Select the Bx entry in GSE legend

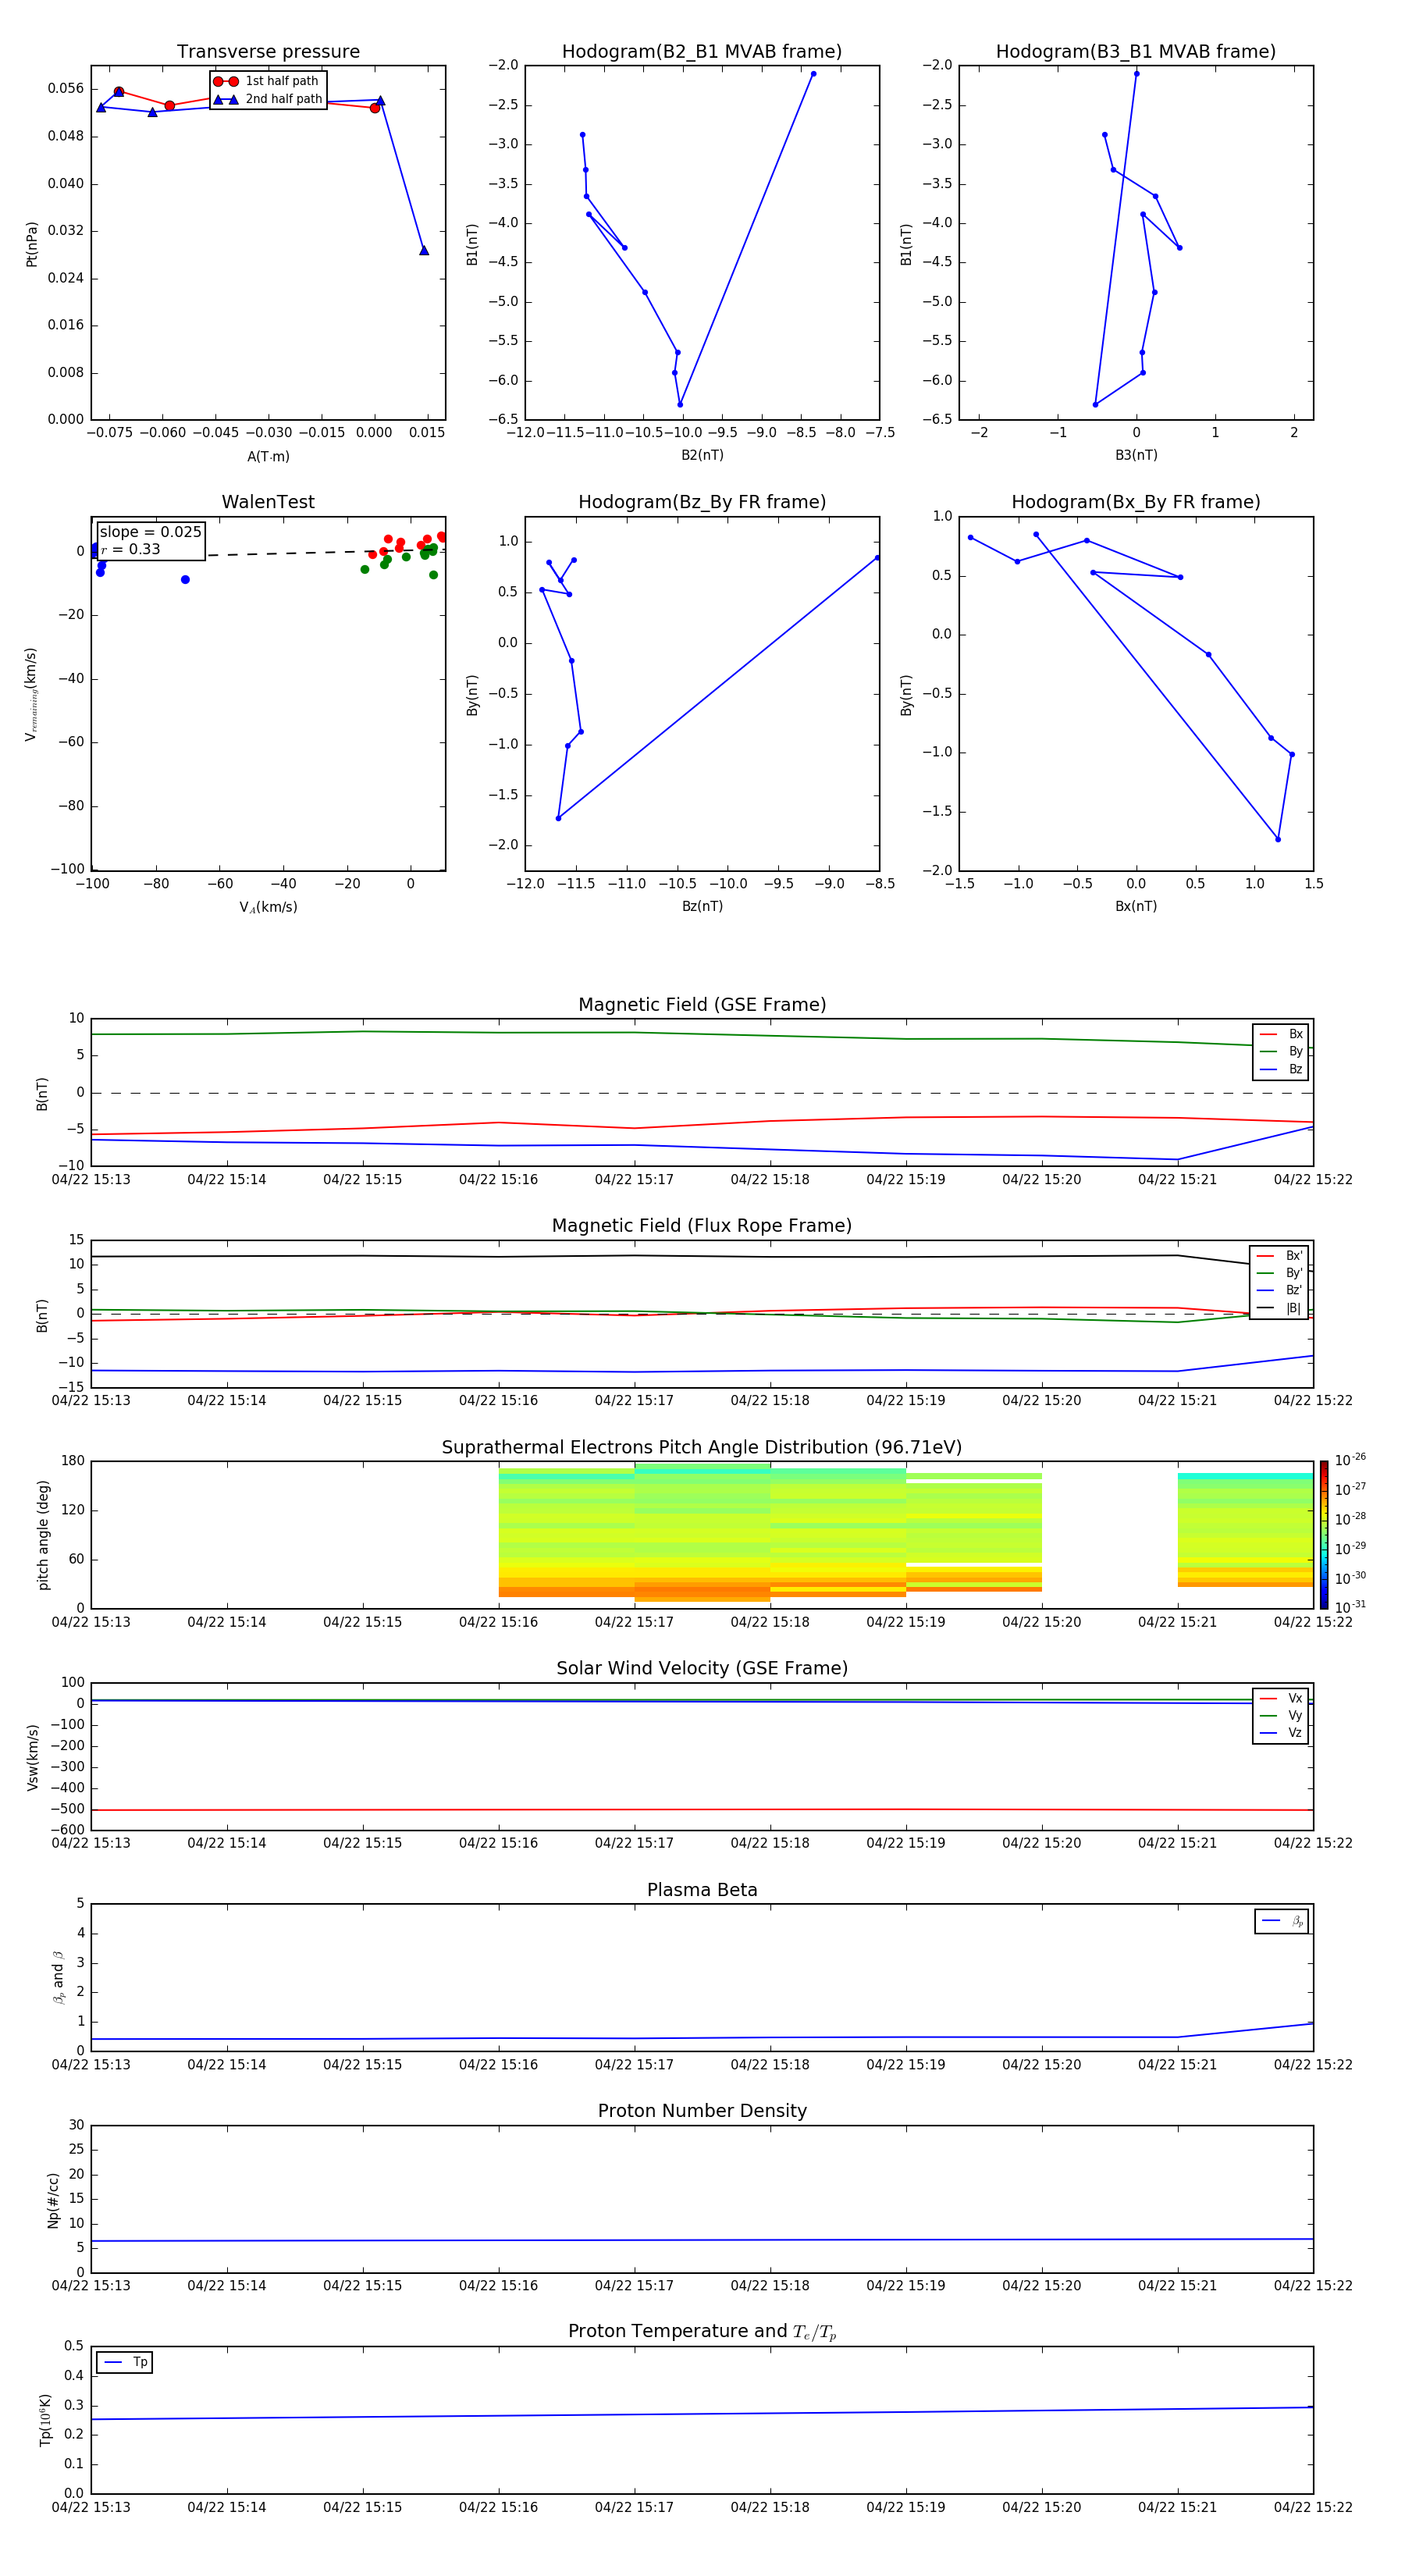1281,1034
